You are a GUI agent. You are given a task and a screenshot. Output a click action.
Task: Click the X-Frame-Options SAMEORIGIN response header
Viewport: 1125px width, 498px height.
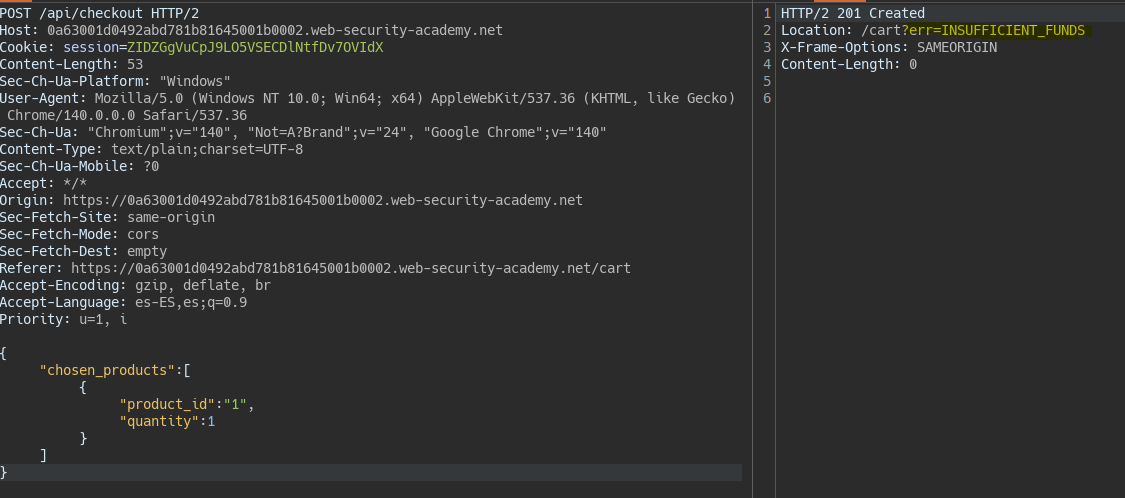click(889, 47)
